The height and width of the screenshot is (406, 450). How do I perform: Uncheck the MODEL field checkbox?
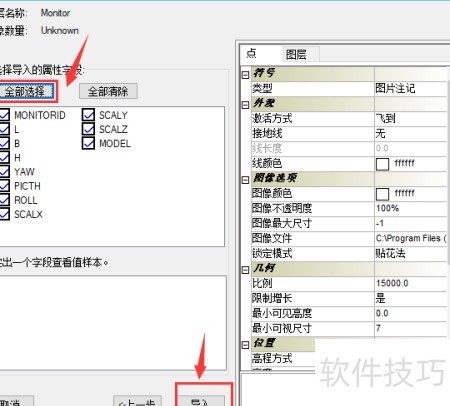click(88, 143)
